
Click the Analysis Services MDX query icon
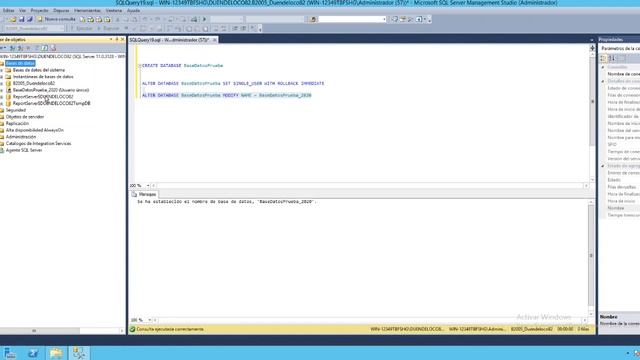click(91, 19)
